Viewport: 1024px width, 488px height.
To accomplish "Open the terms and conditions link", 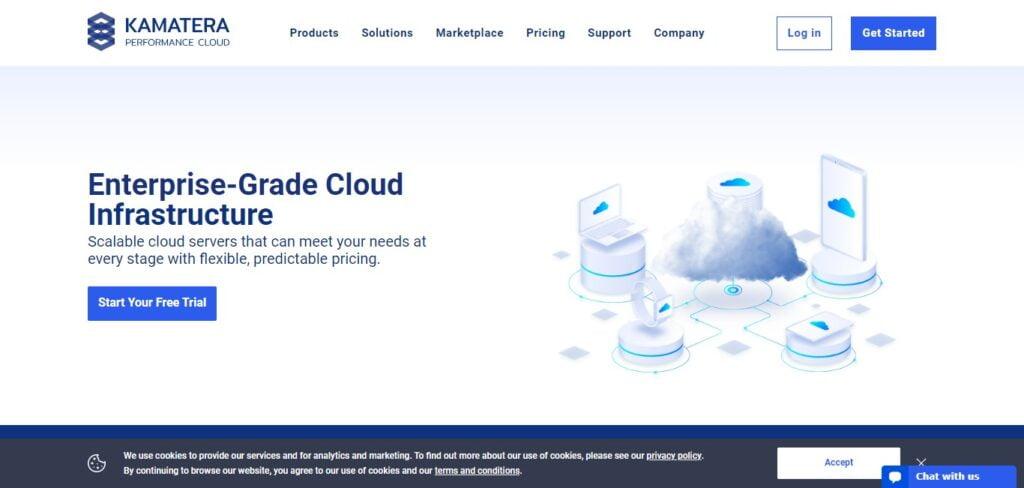I will point(477,471).
